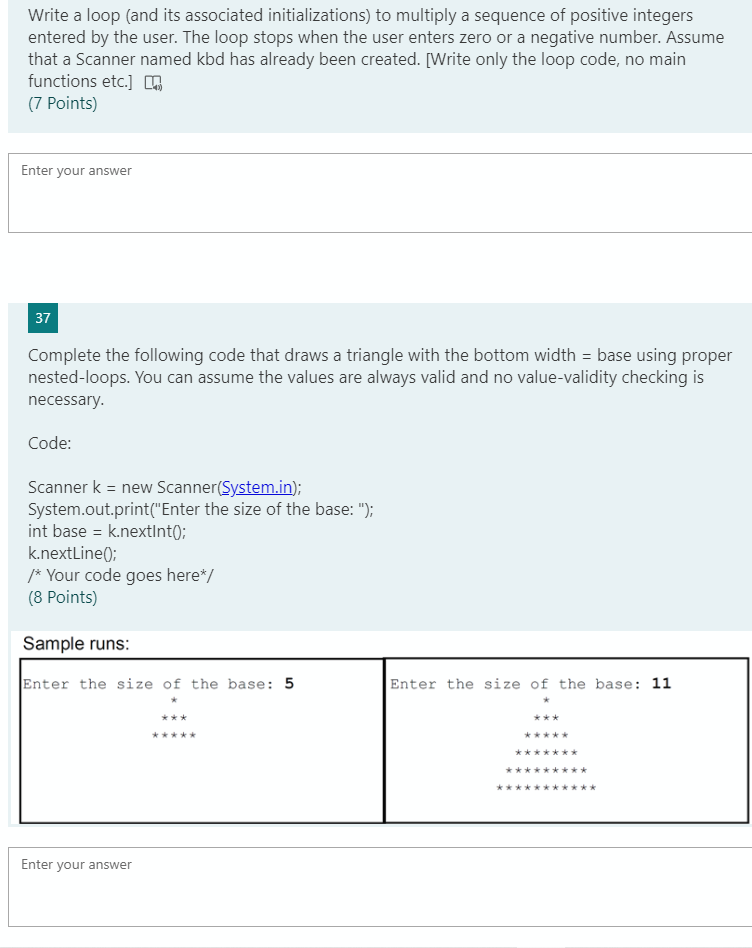Click the teal number indicator above question text
This screenshot has width=752, height=948.
(42, 317)
